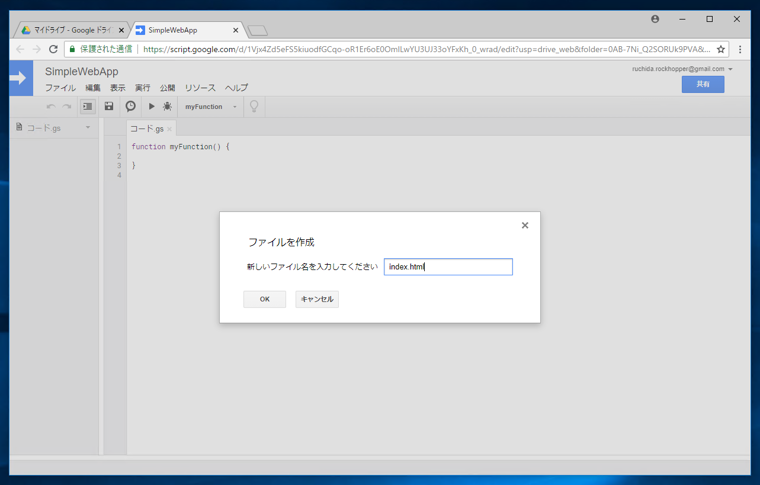The height and width of the screenshot is (485, 760).
Task: Close the create file dialog X
Action: pos(525,225)
